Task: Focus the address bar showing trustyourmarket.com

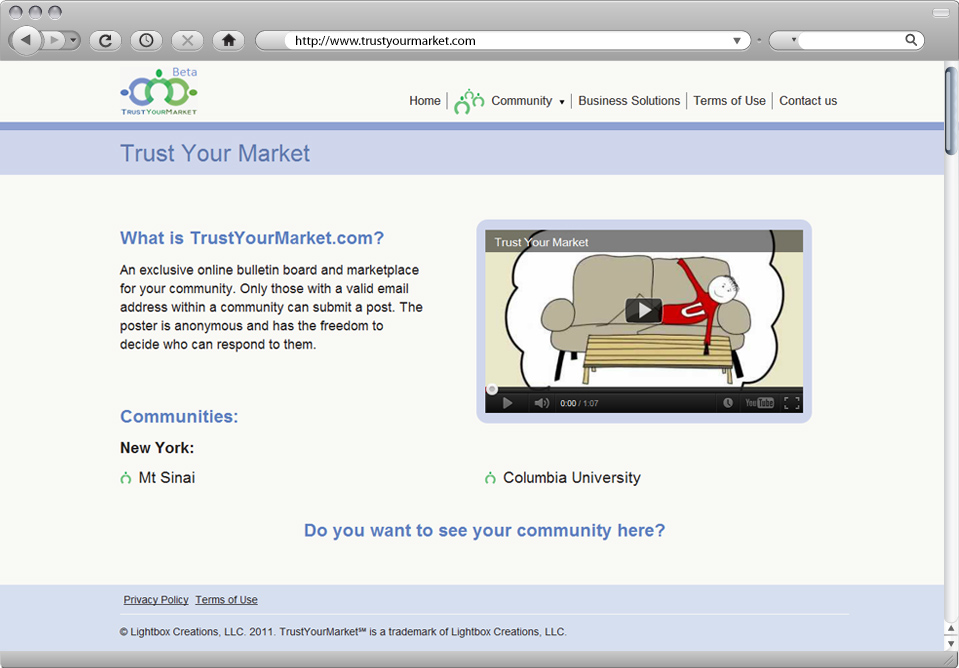Action: click(x=503, y=41)
